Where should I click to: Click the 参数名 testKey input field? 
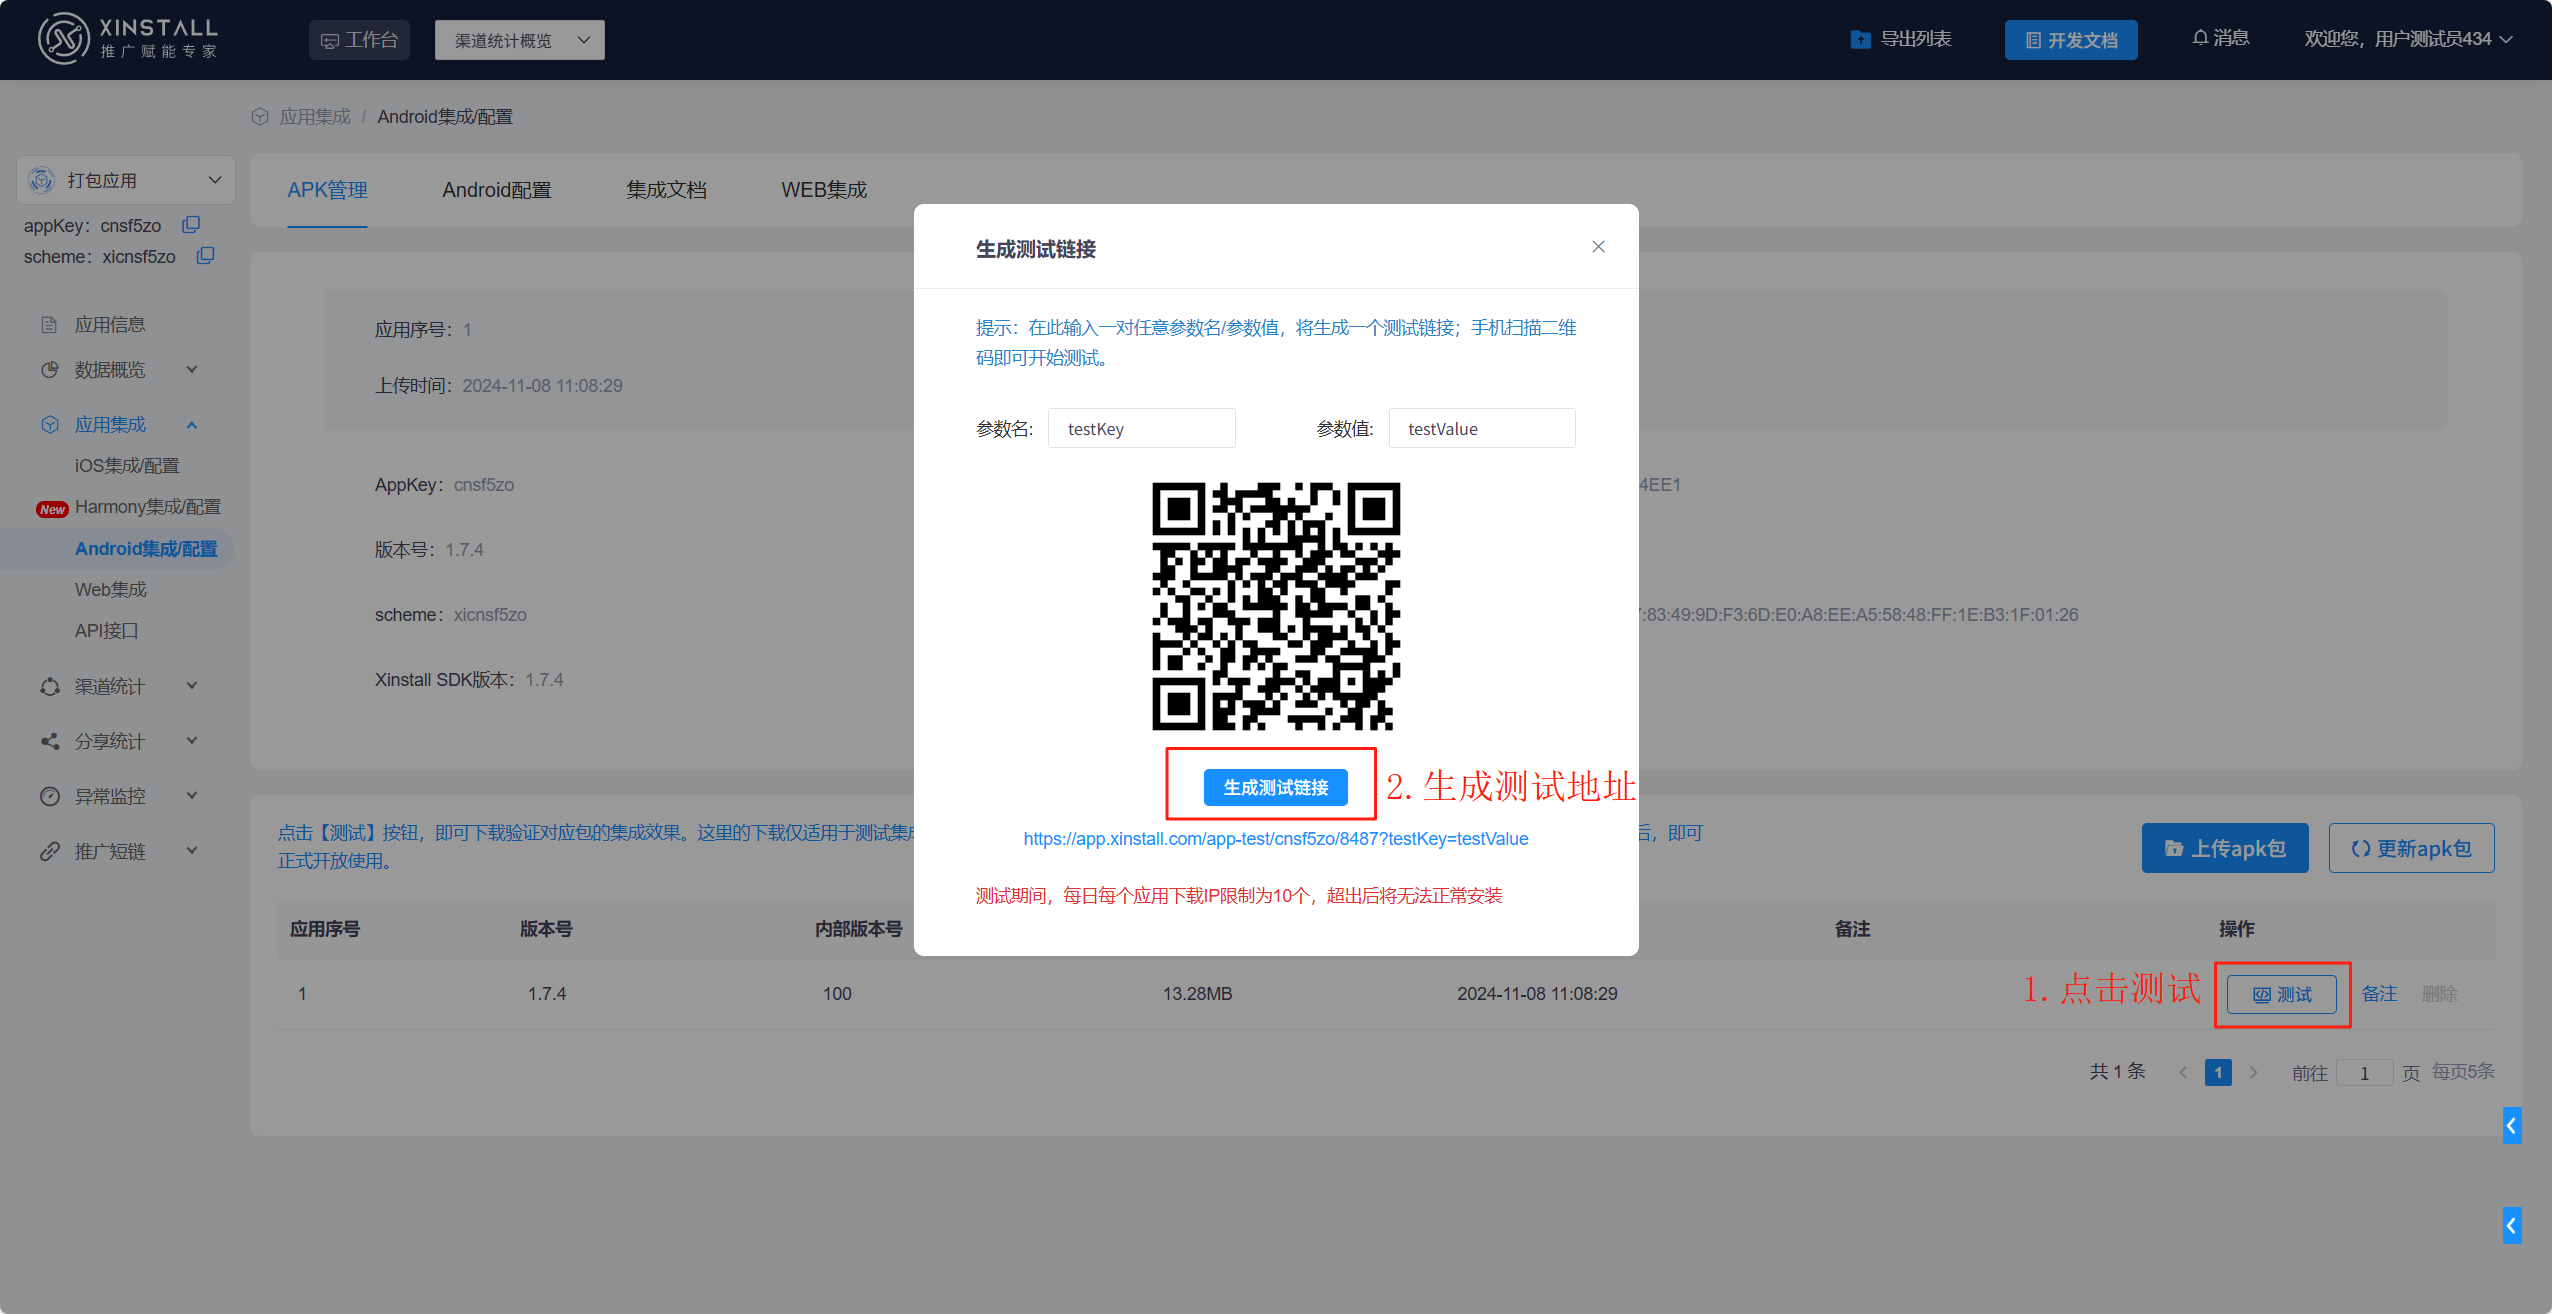point(1141,429)
